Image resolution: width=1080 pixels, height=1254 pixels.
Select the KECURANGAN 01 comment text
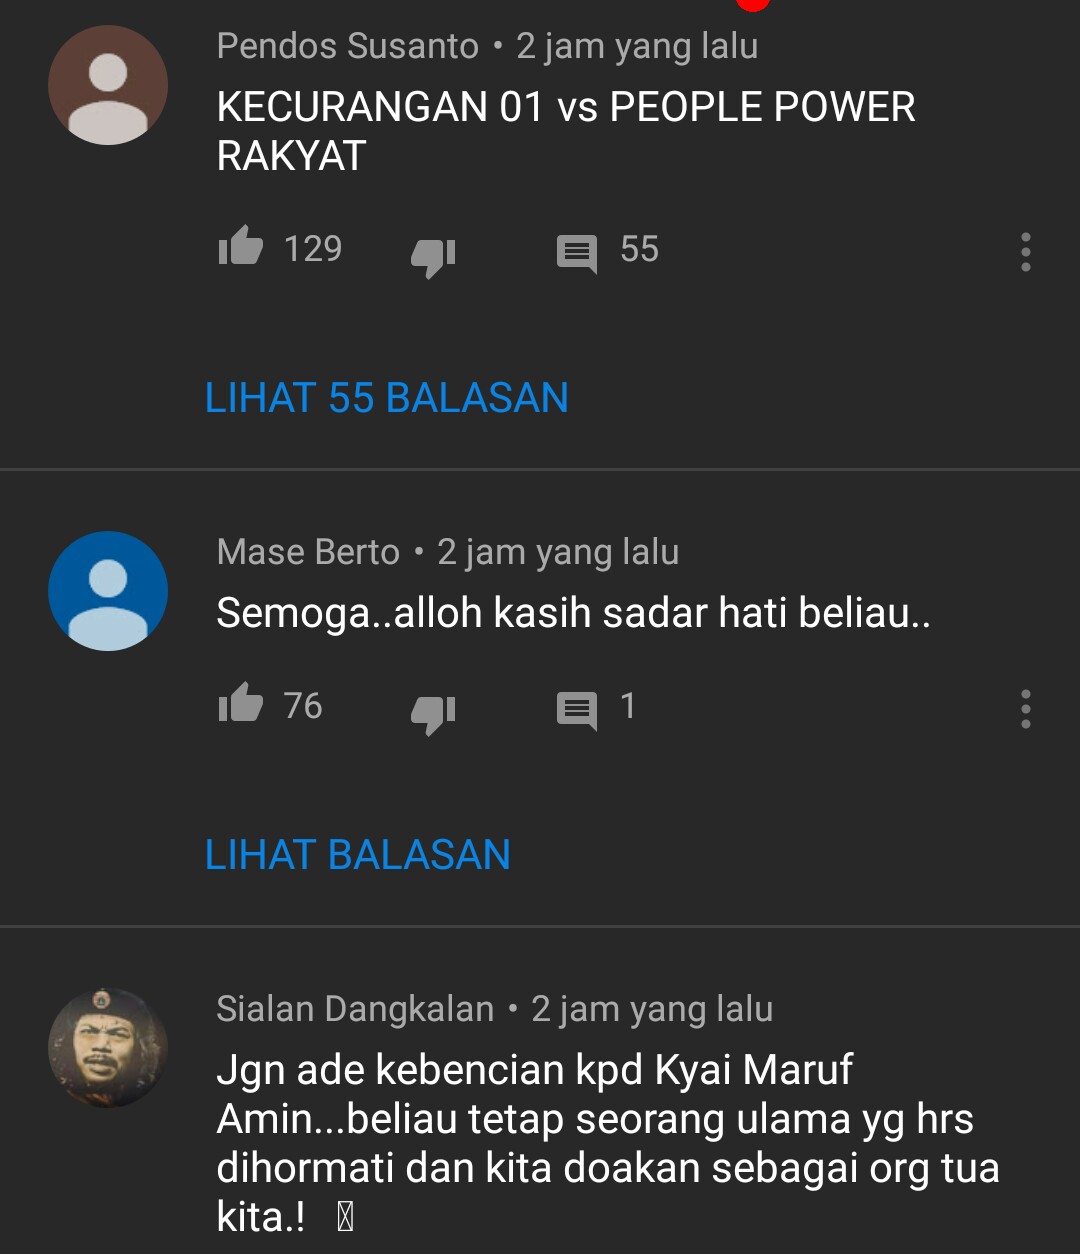[x=566, y=131]
